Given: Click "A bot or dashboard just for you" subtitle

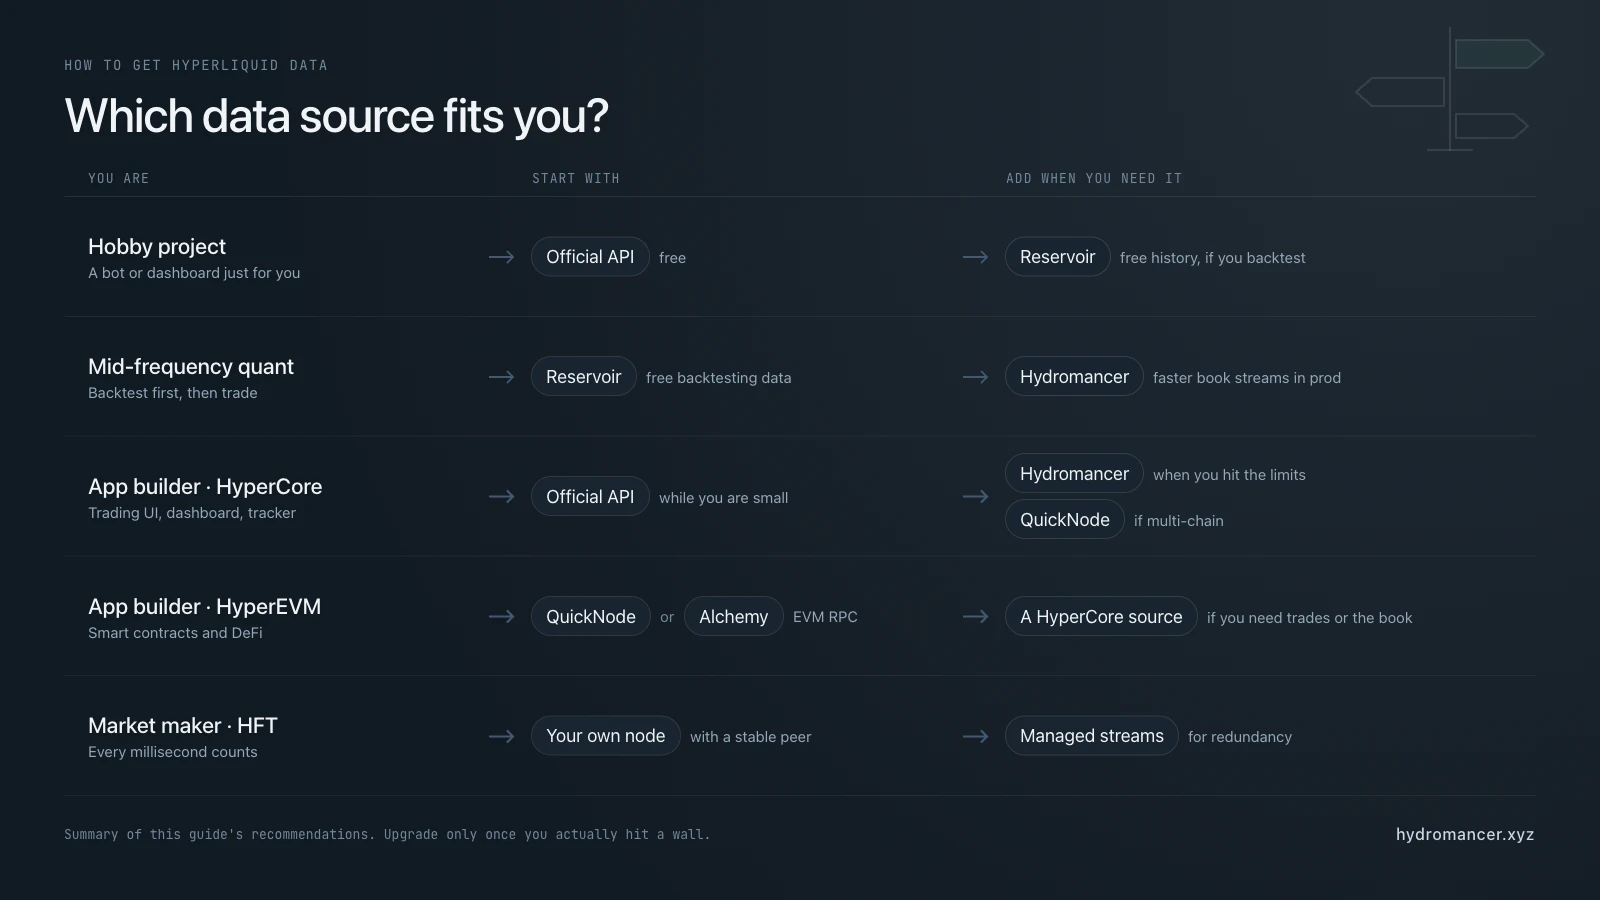Looking at the screenshot, I should click(x=194, y=273).
